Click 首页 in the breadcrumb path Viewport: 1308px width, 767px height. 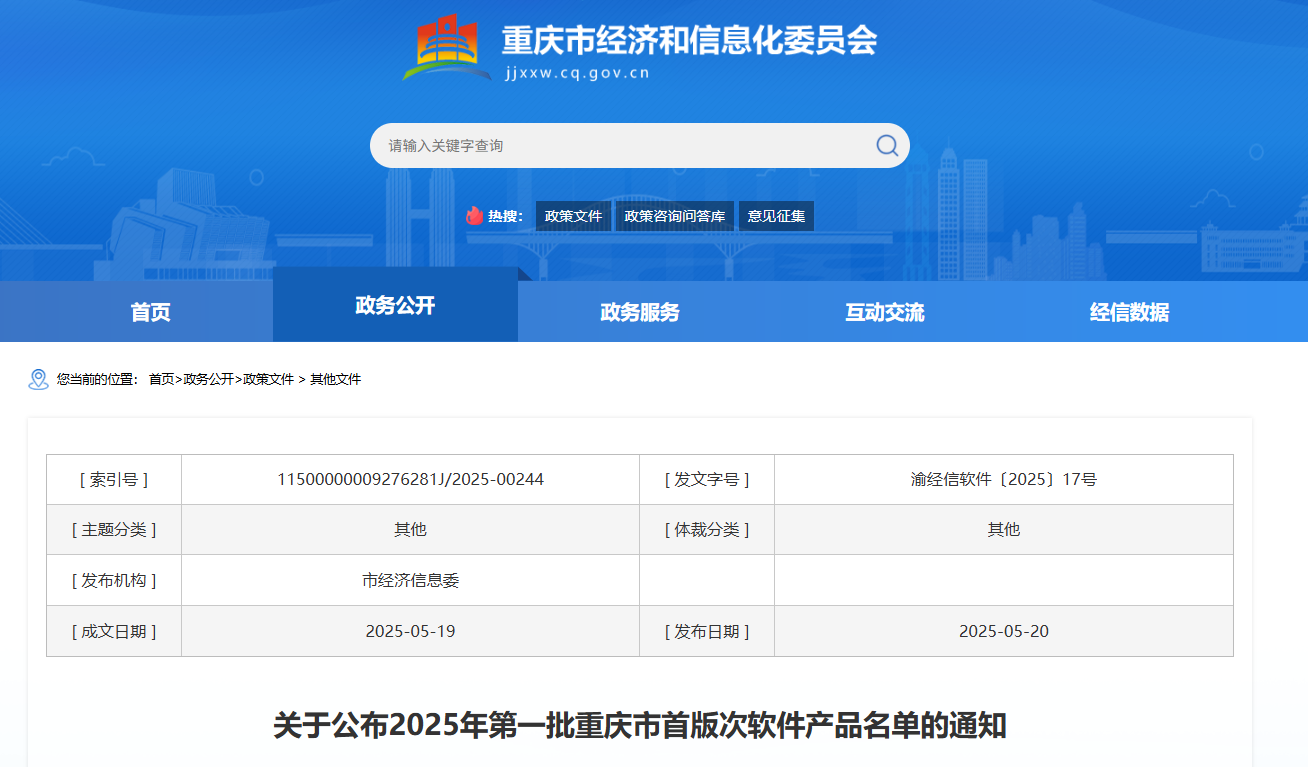[x=161, y=380]
